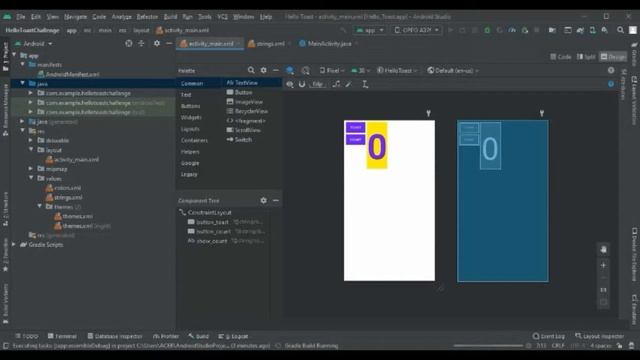Switch editor to Code view
The width and height of the screenshot is (640, 360).
pyautogui.click(x=560, y=57)
